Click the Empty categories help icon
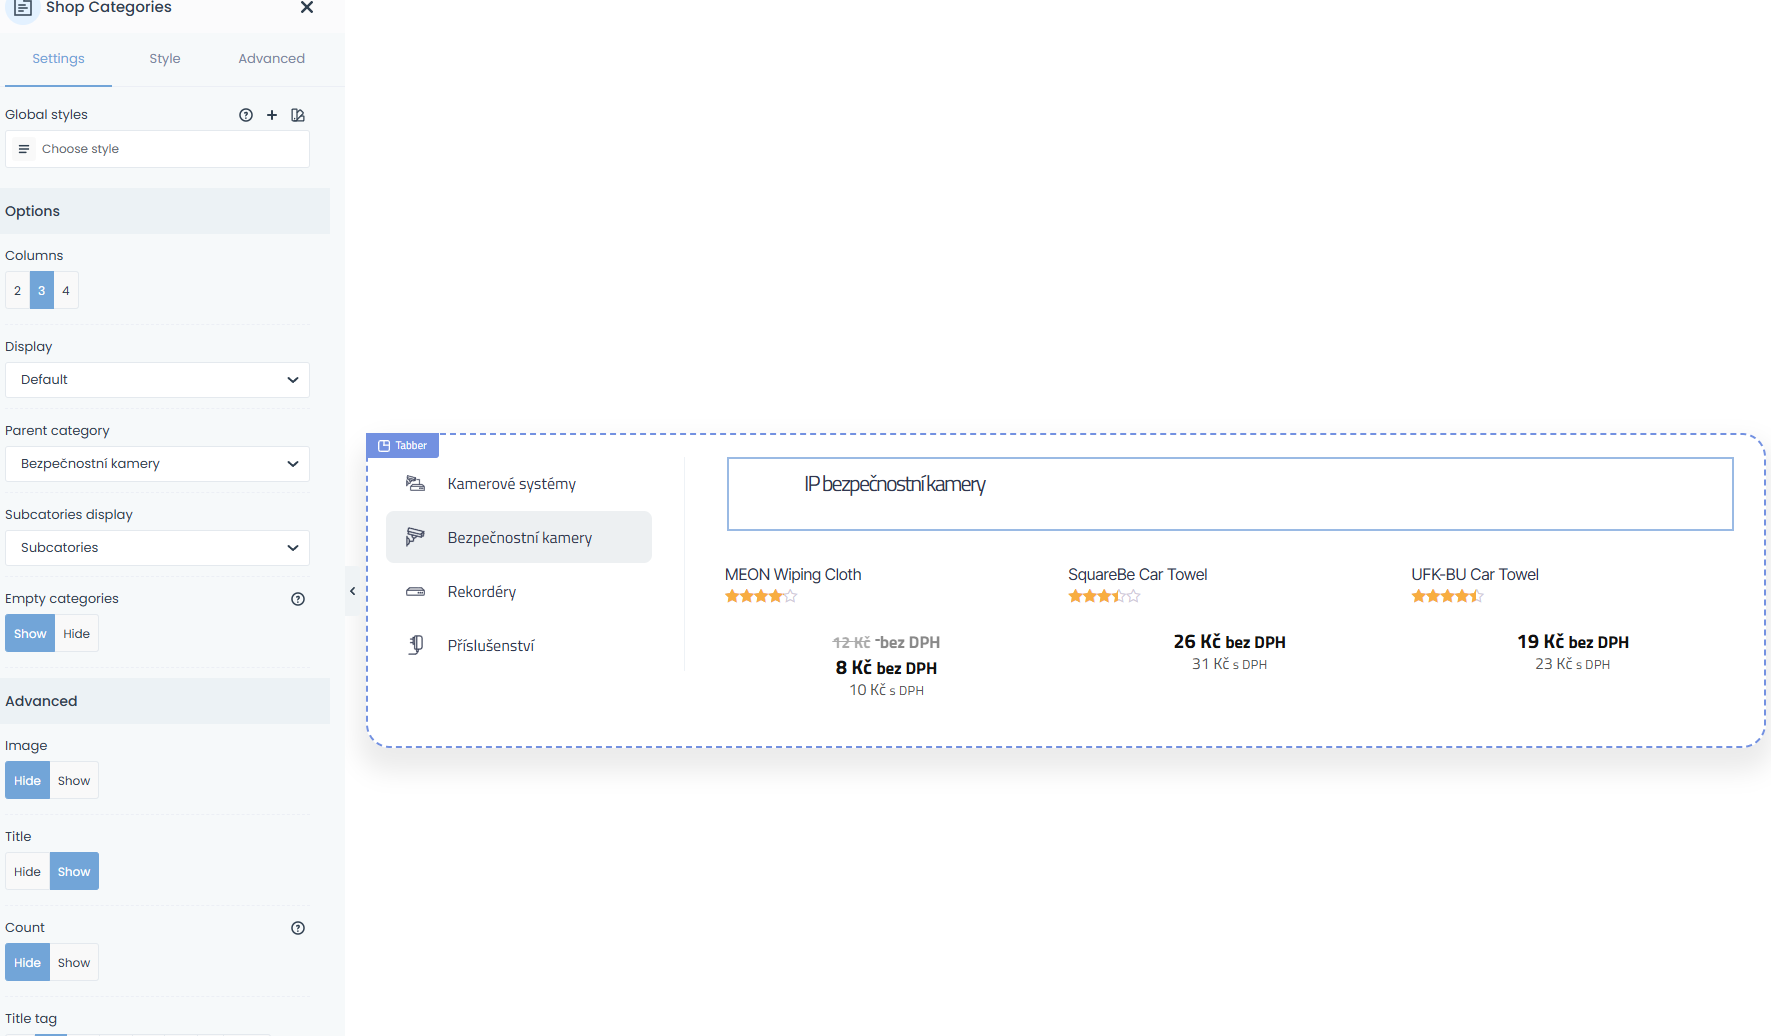 click(x=298, y=599)
